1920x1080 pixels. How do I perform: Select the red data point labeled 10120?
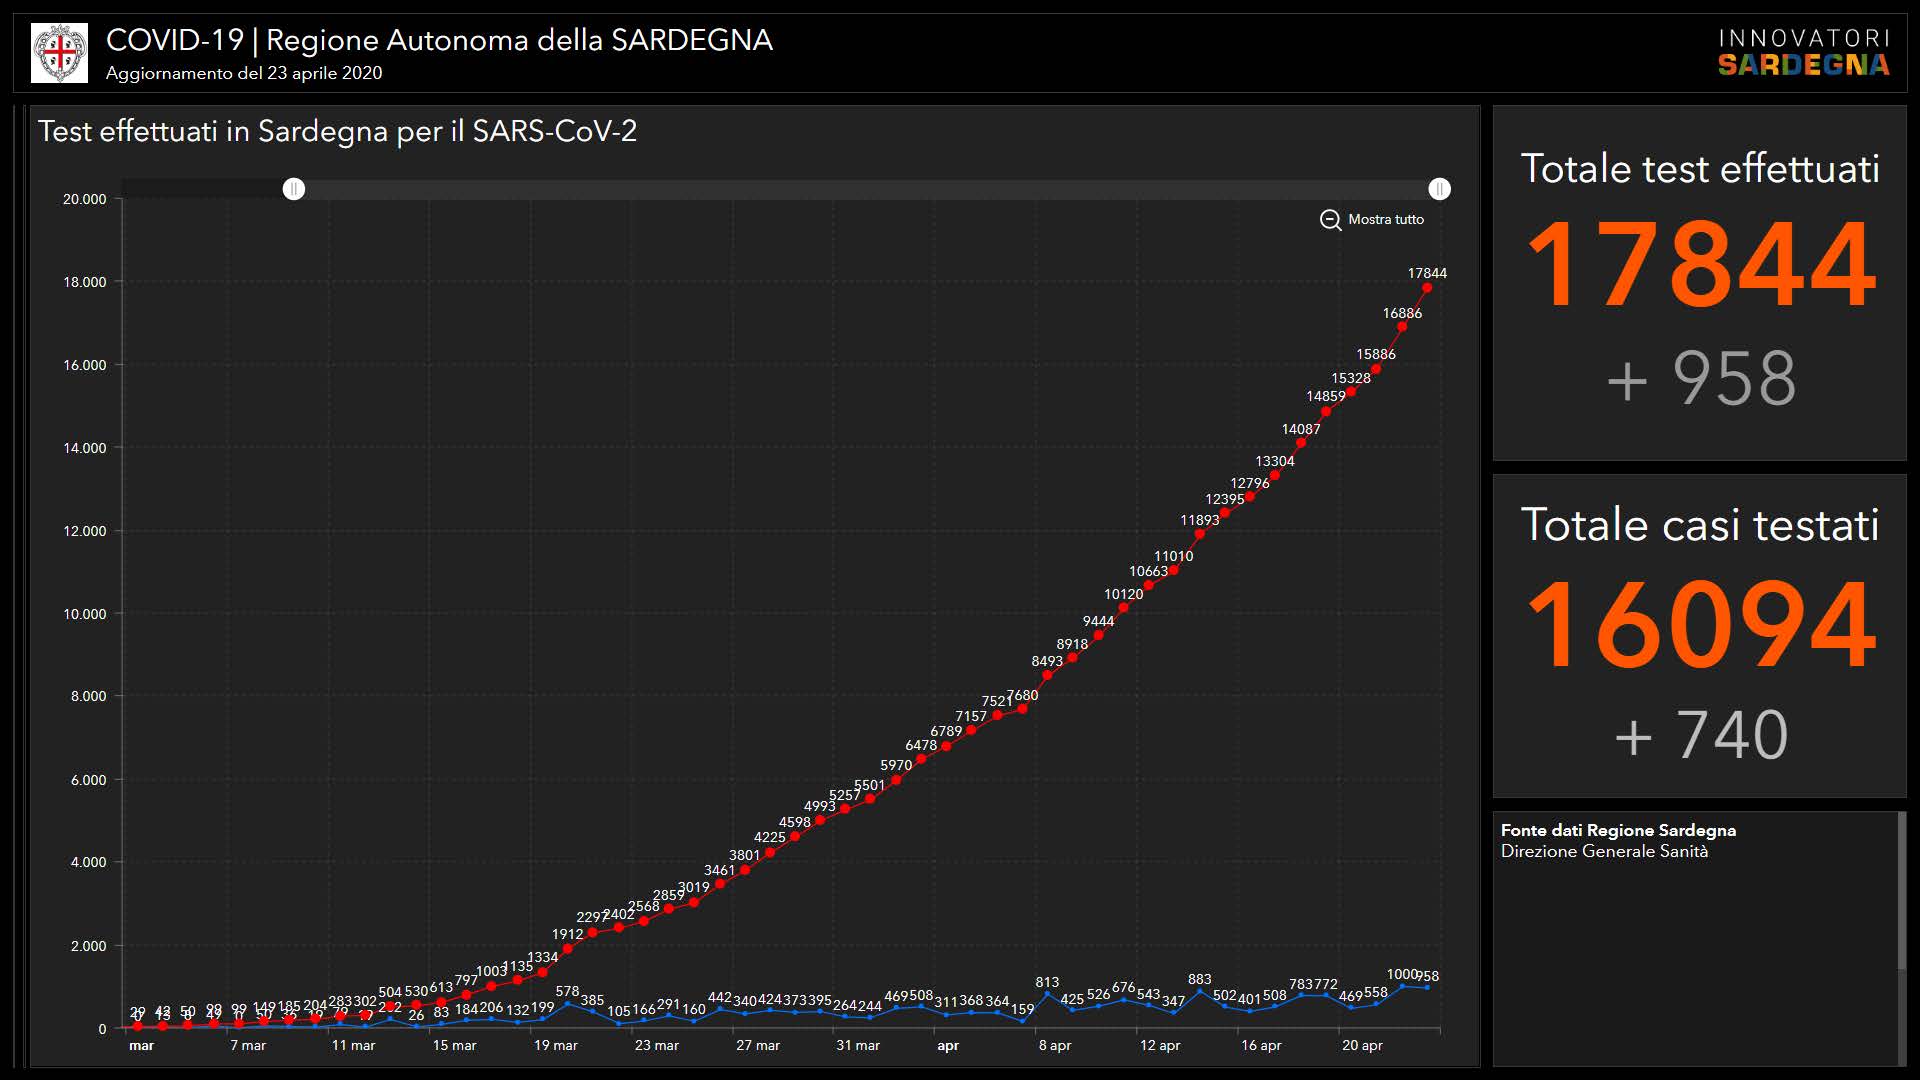(x=1123, y=608)
